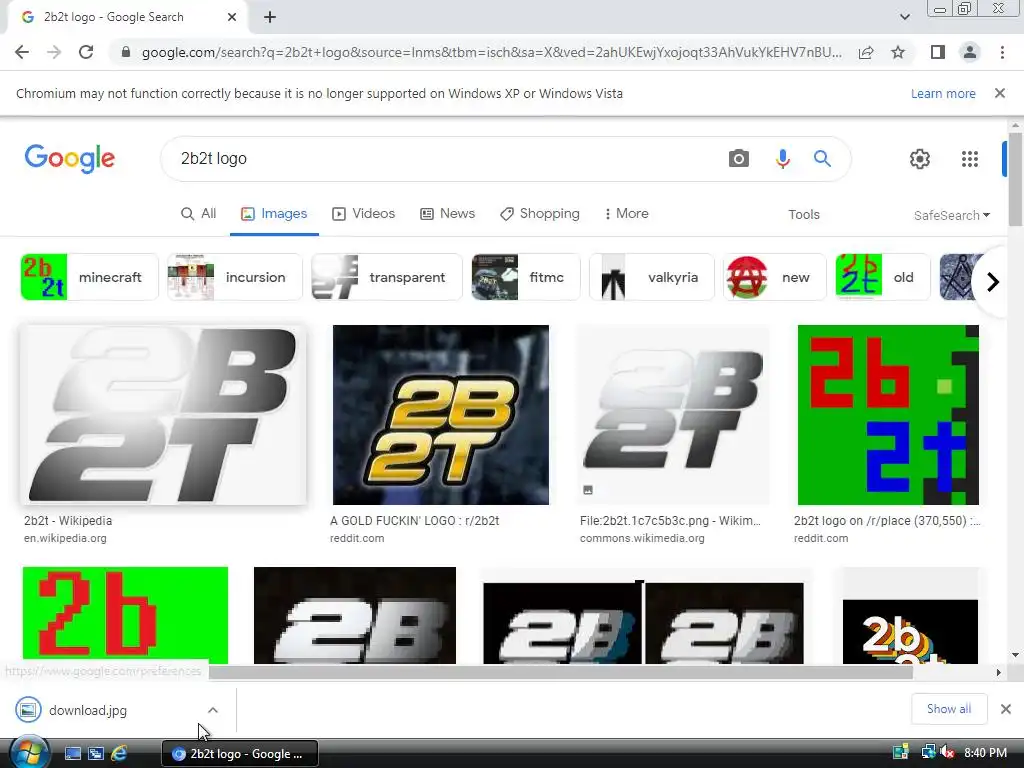
Task: Start voice search with microphone
Action: (782, 159)
